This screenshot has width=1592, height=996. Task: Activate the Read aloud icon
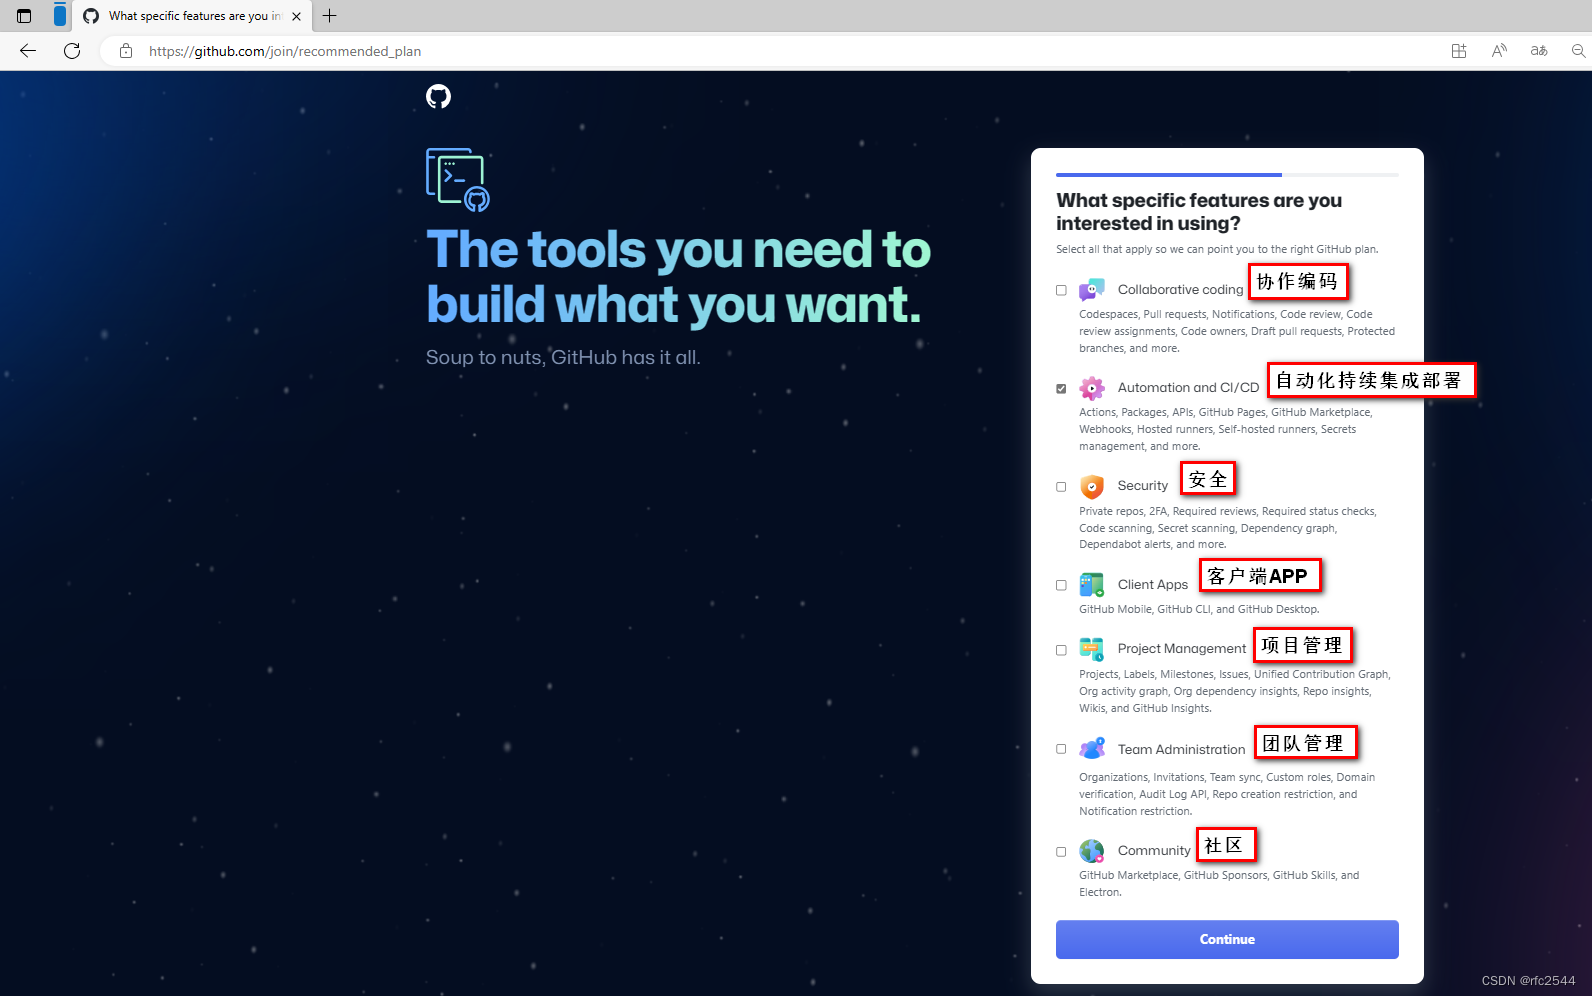tap(1499, 51)
